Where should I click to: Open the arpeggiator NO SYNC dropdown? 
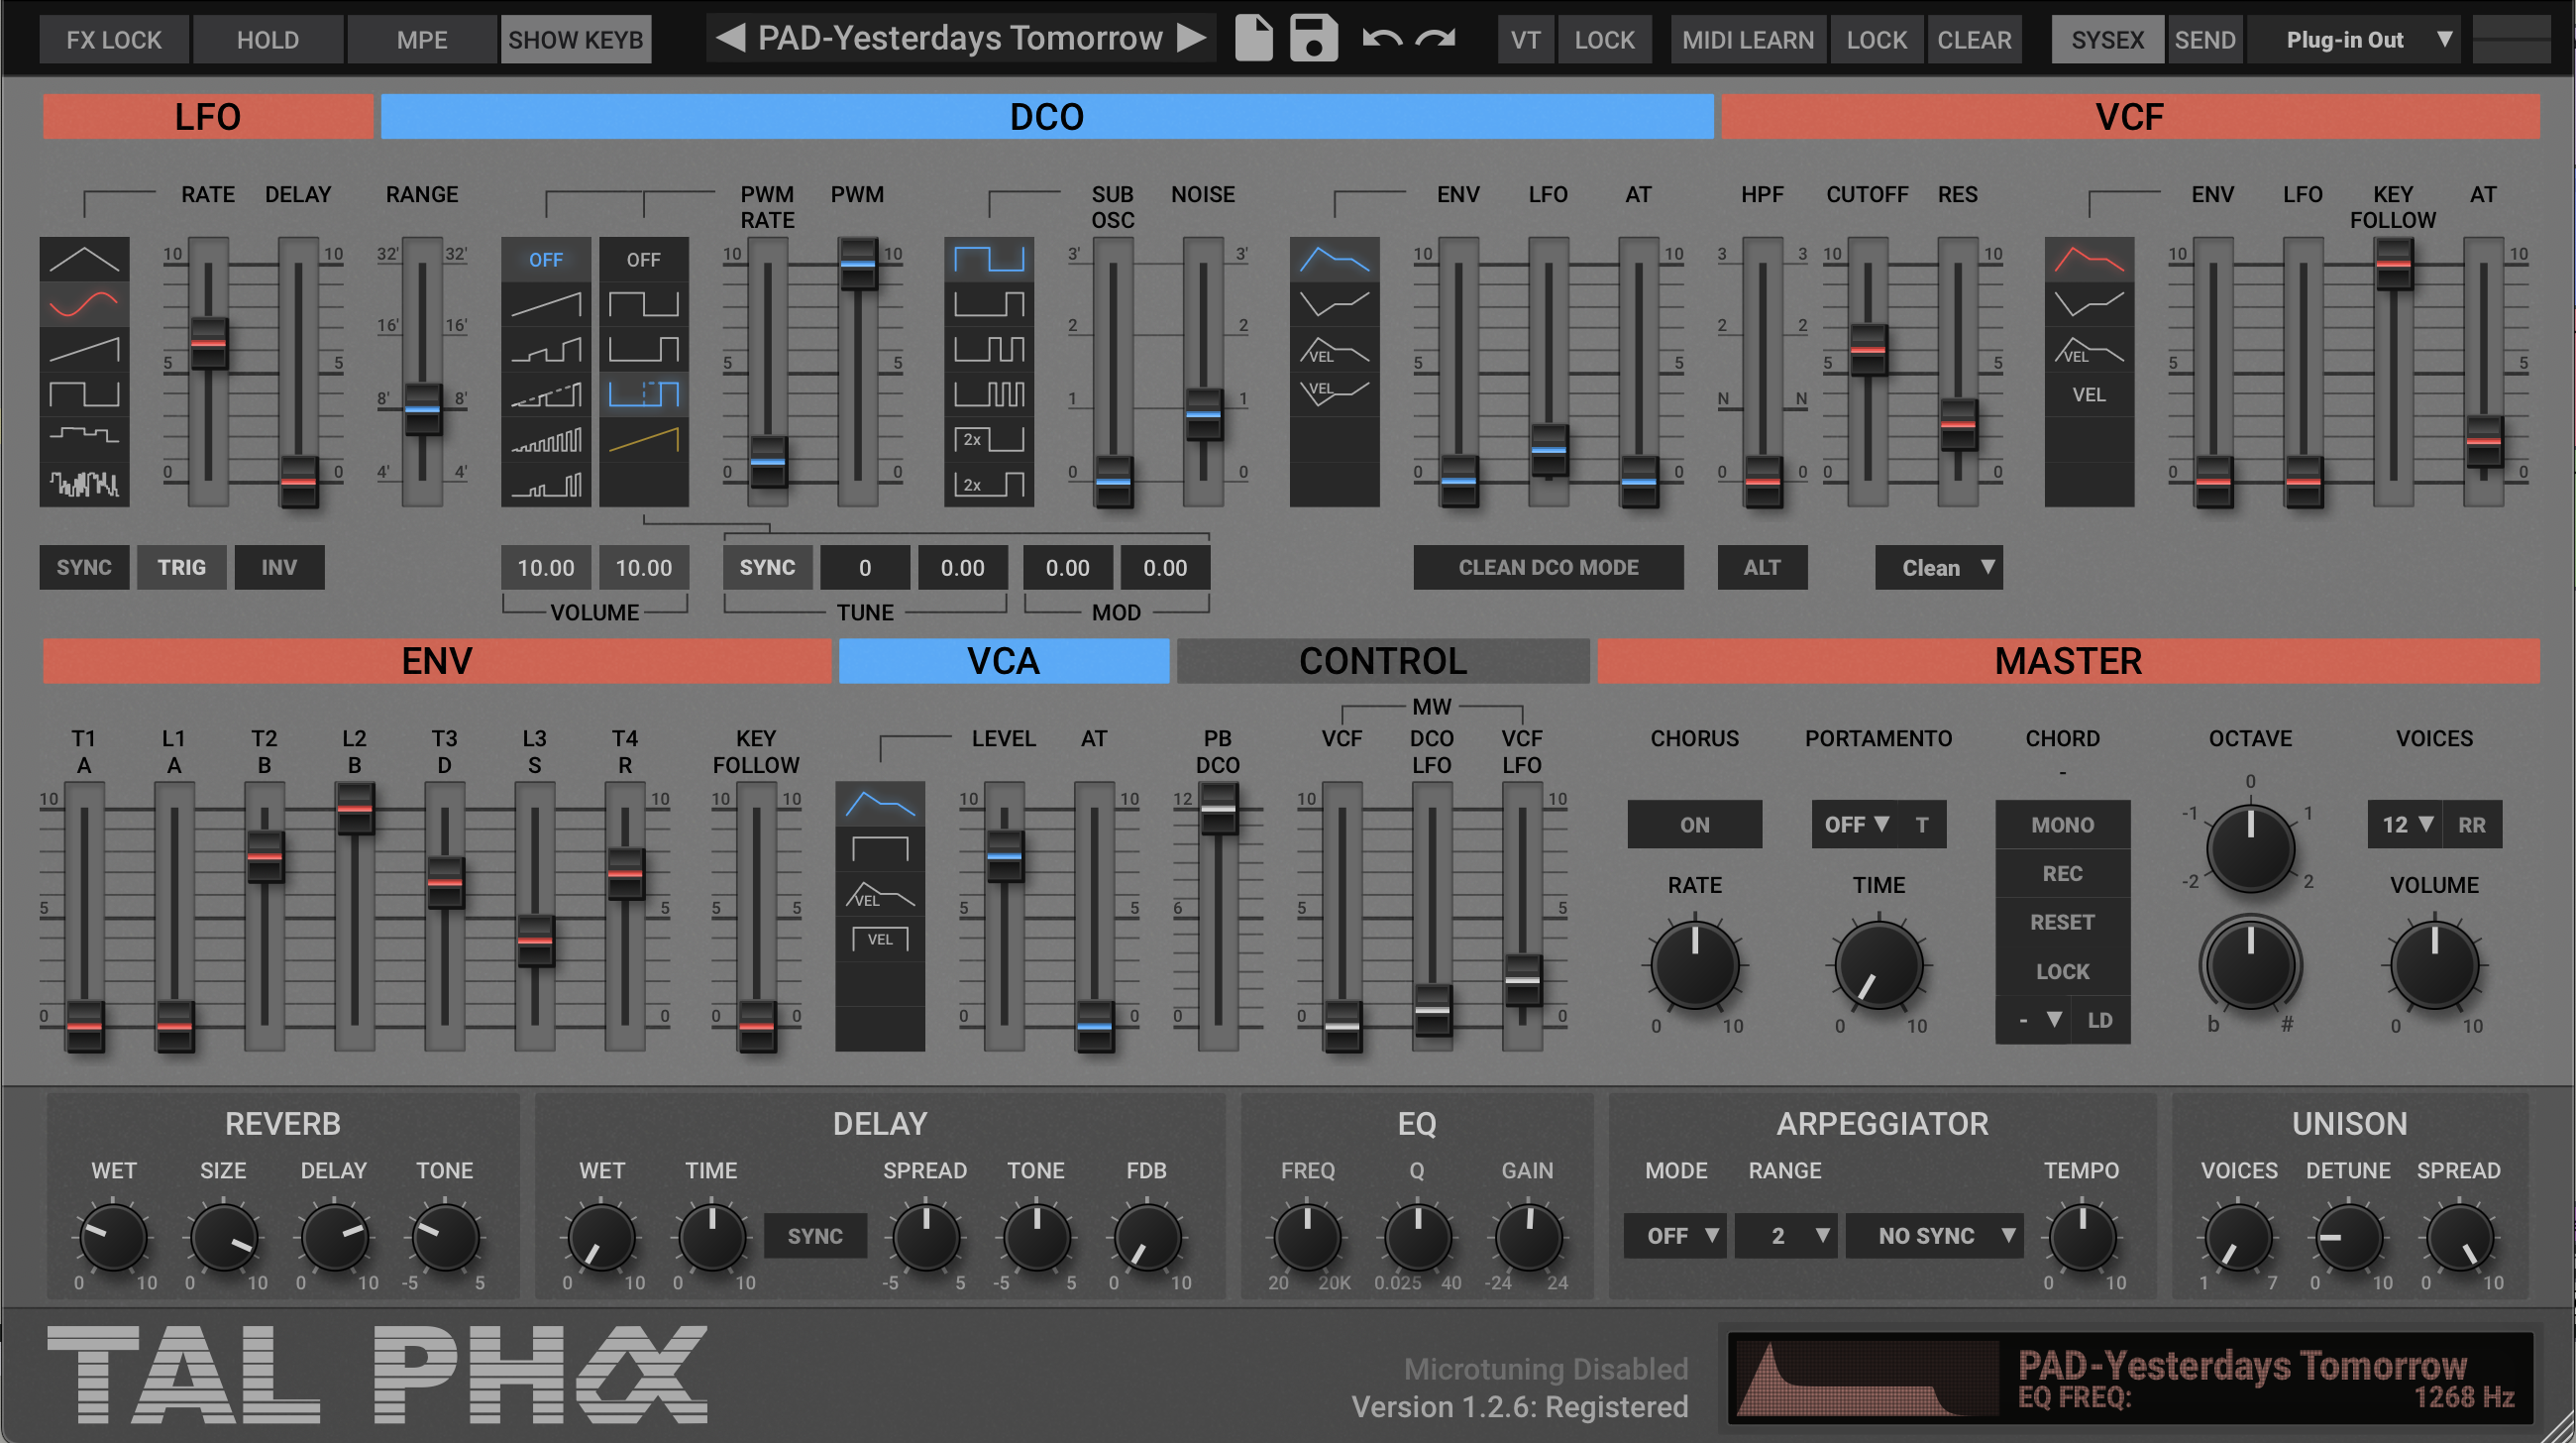[1933, 1235]
